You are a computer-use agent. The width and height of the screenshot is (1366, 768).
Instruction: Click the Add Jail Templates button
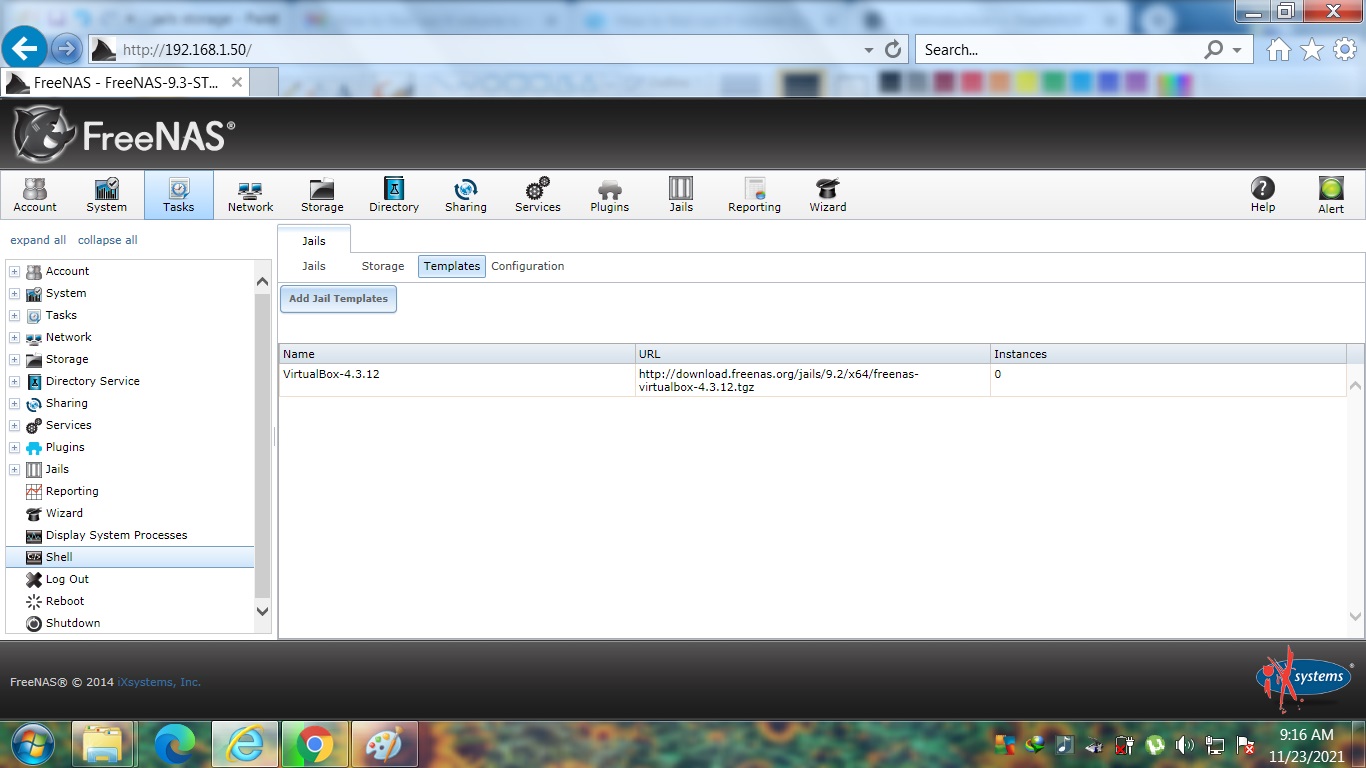click(x=338, y=299)
